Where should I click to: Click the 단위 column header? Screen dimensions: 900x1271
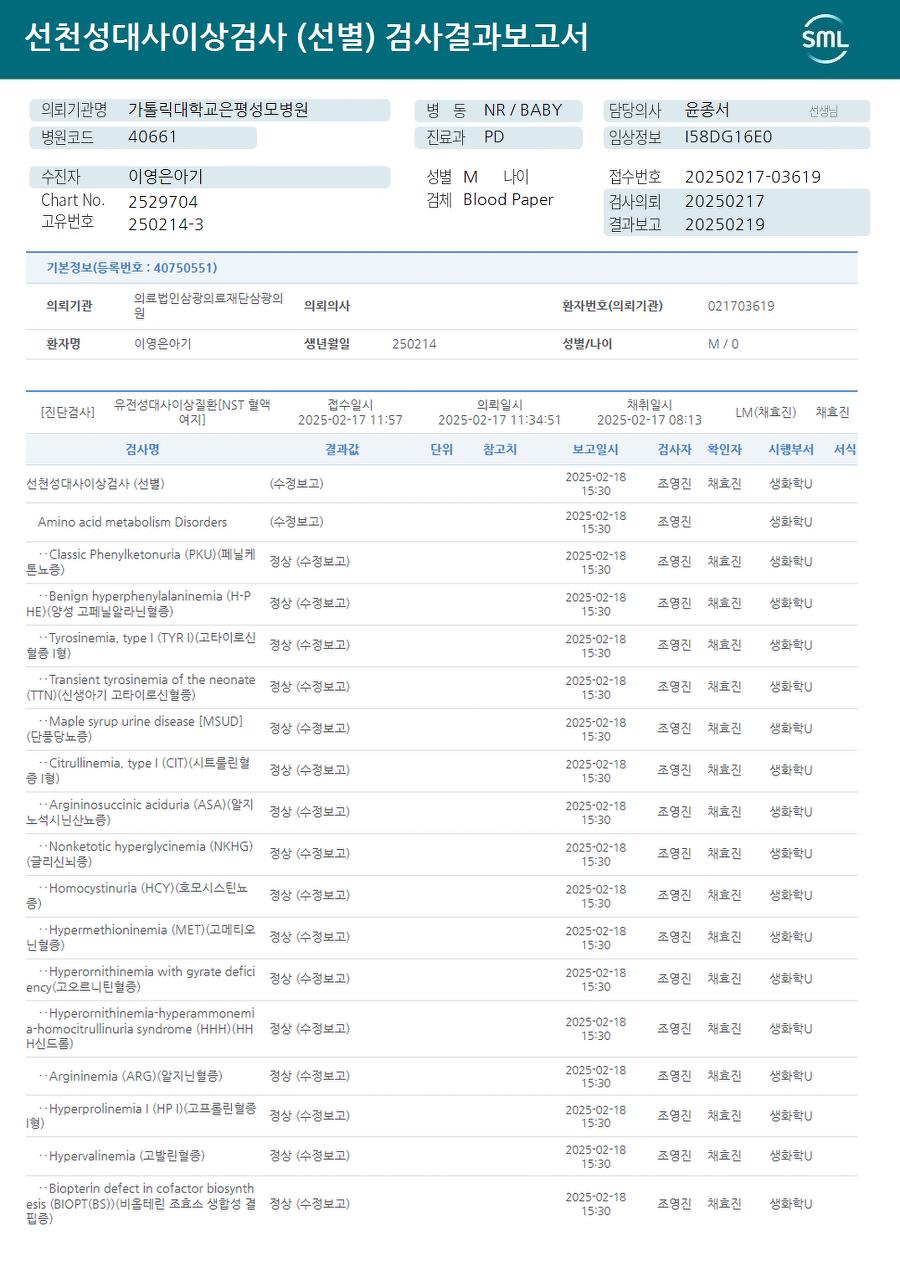point(442,450)
